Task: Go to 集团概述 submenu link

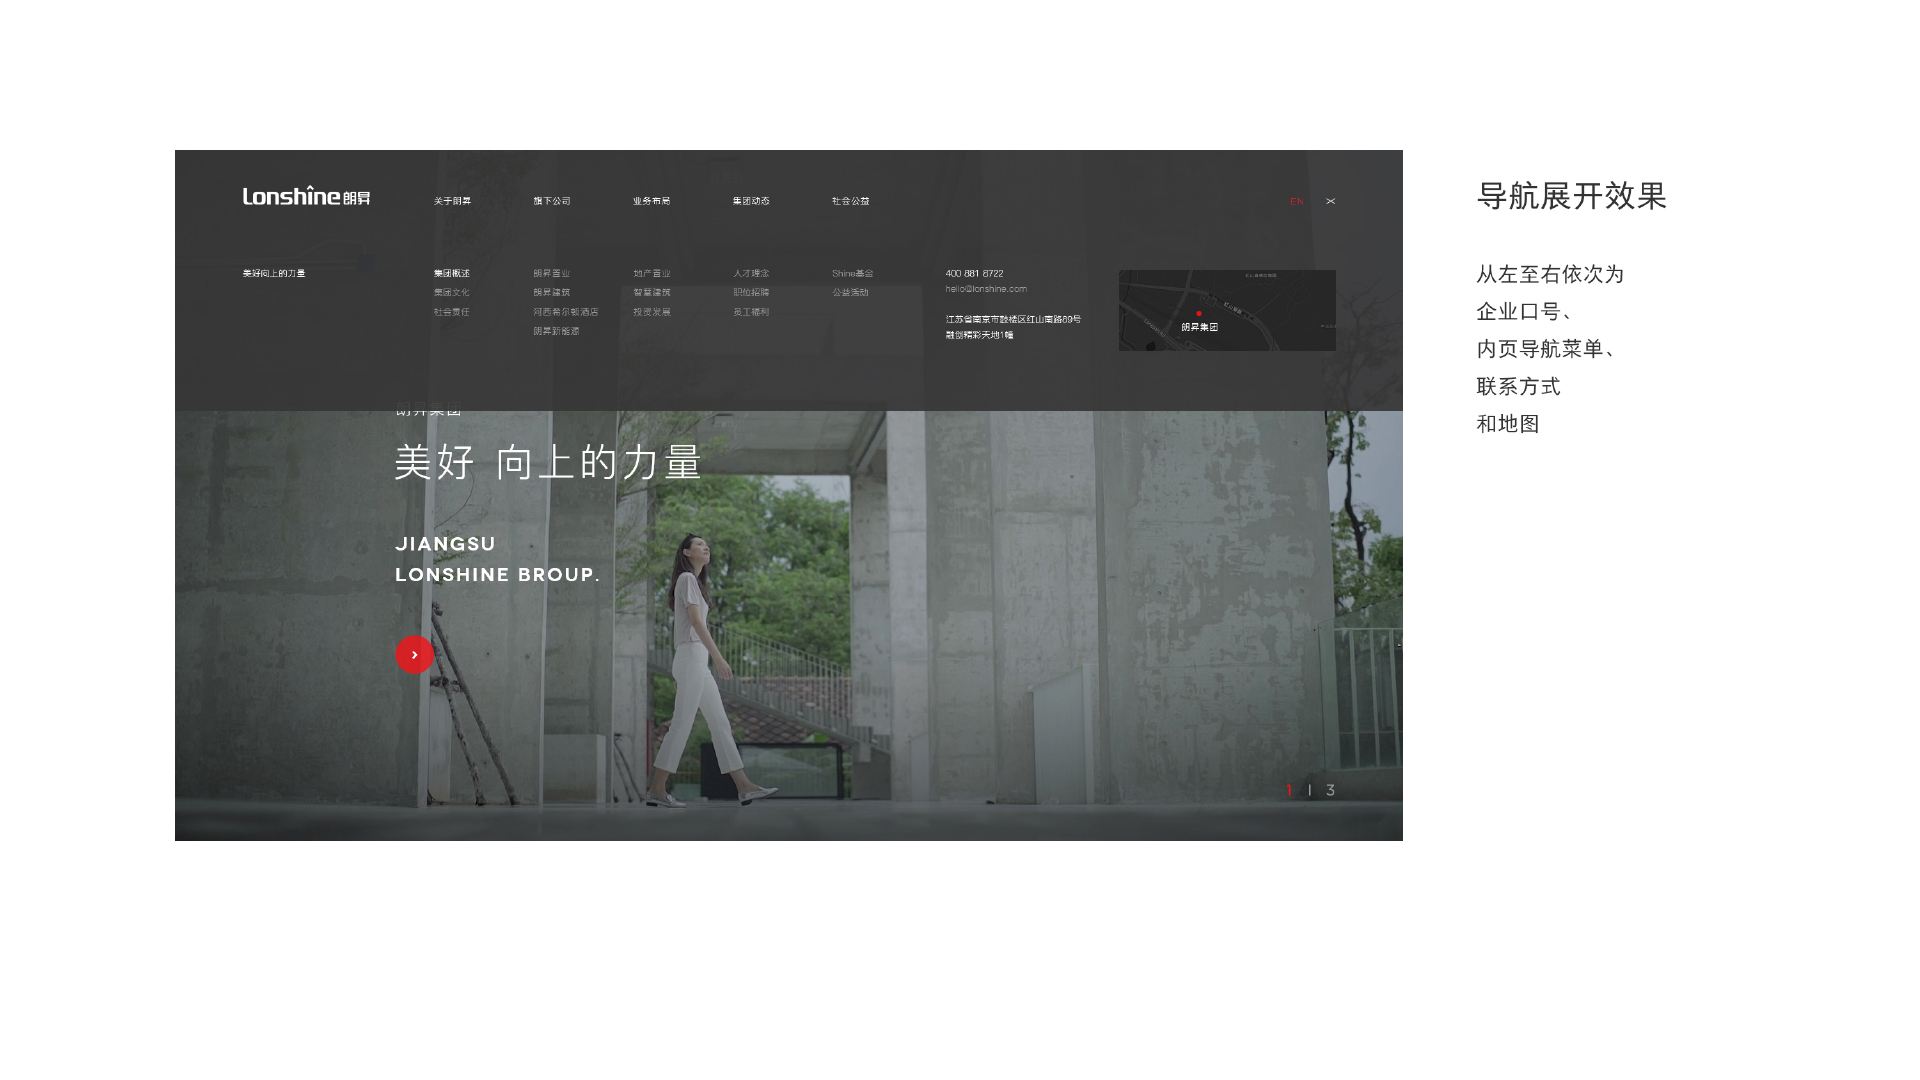Action: click(x=451, y=273)
